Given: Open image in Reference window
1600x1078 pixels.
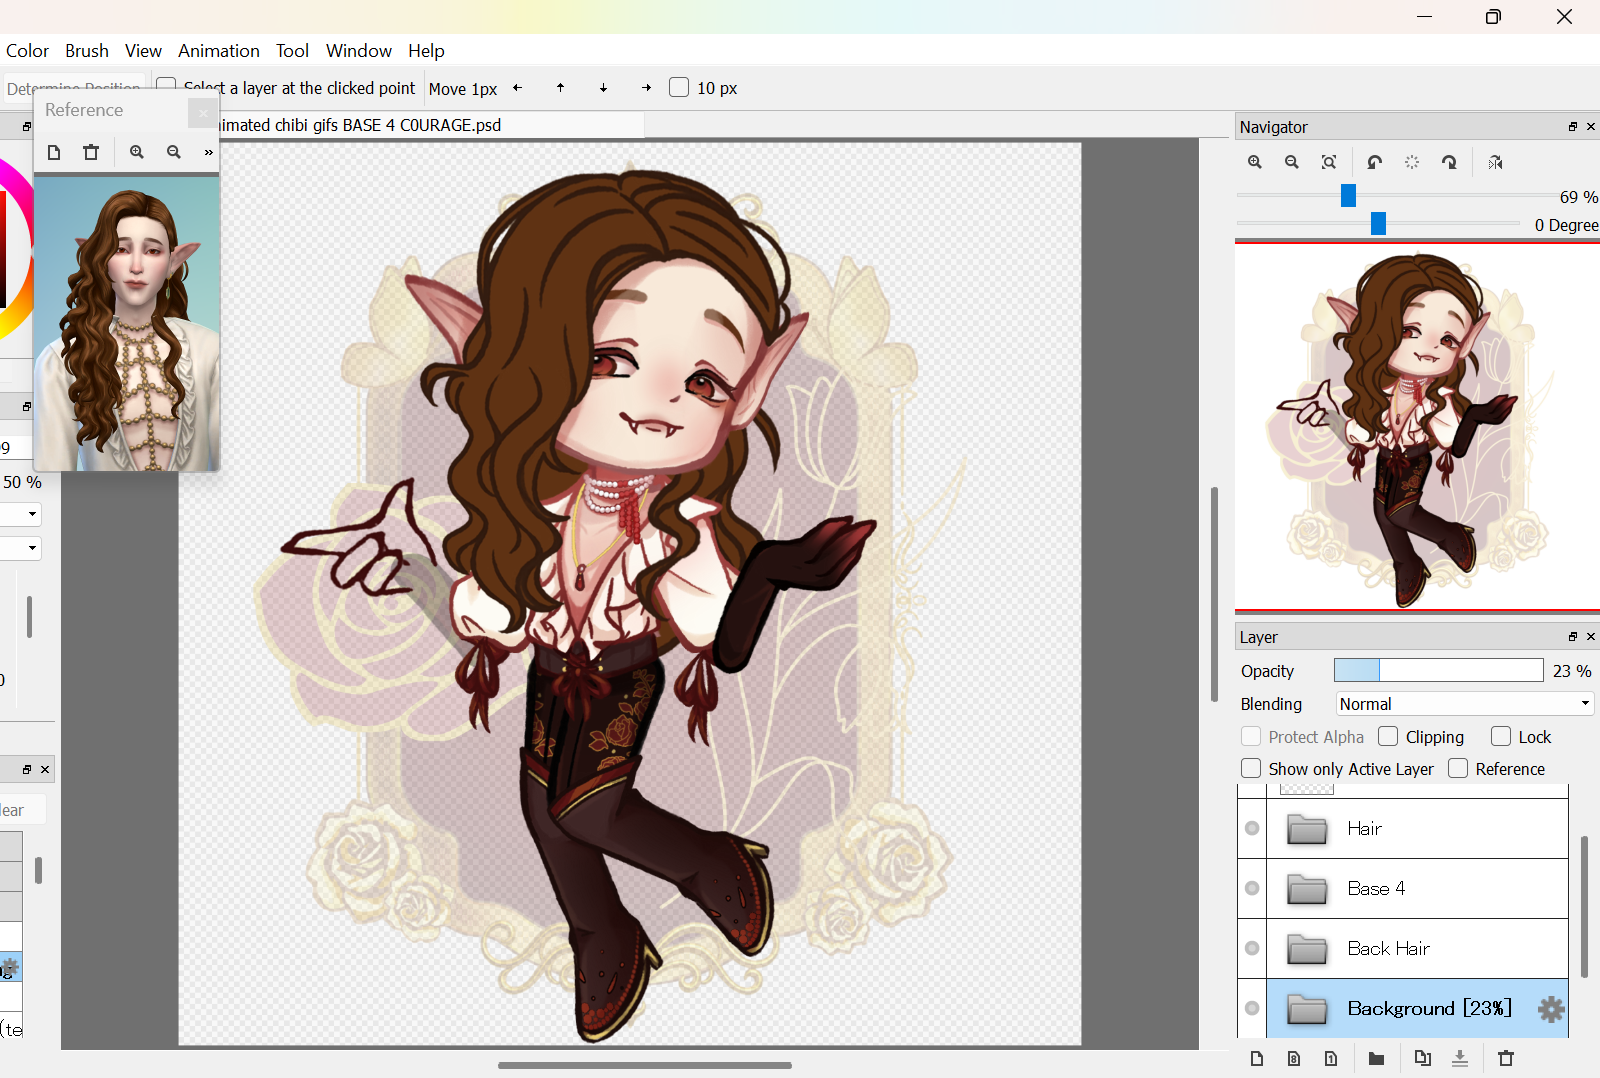Looking at the screenshot, I should [x=54, y=152].
